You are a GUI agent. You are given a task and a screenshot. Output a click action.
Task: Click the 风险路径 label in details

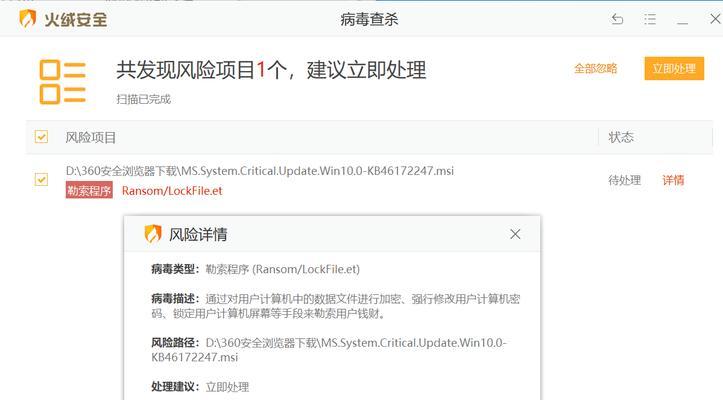coord(175,343)
